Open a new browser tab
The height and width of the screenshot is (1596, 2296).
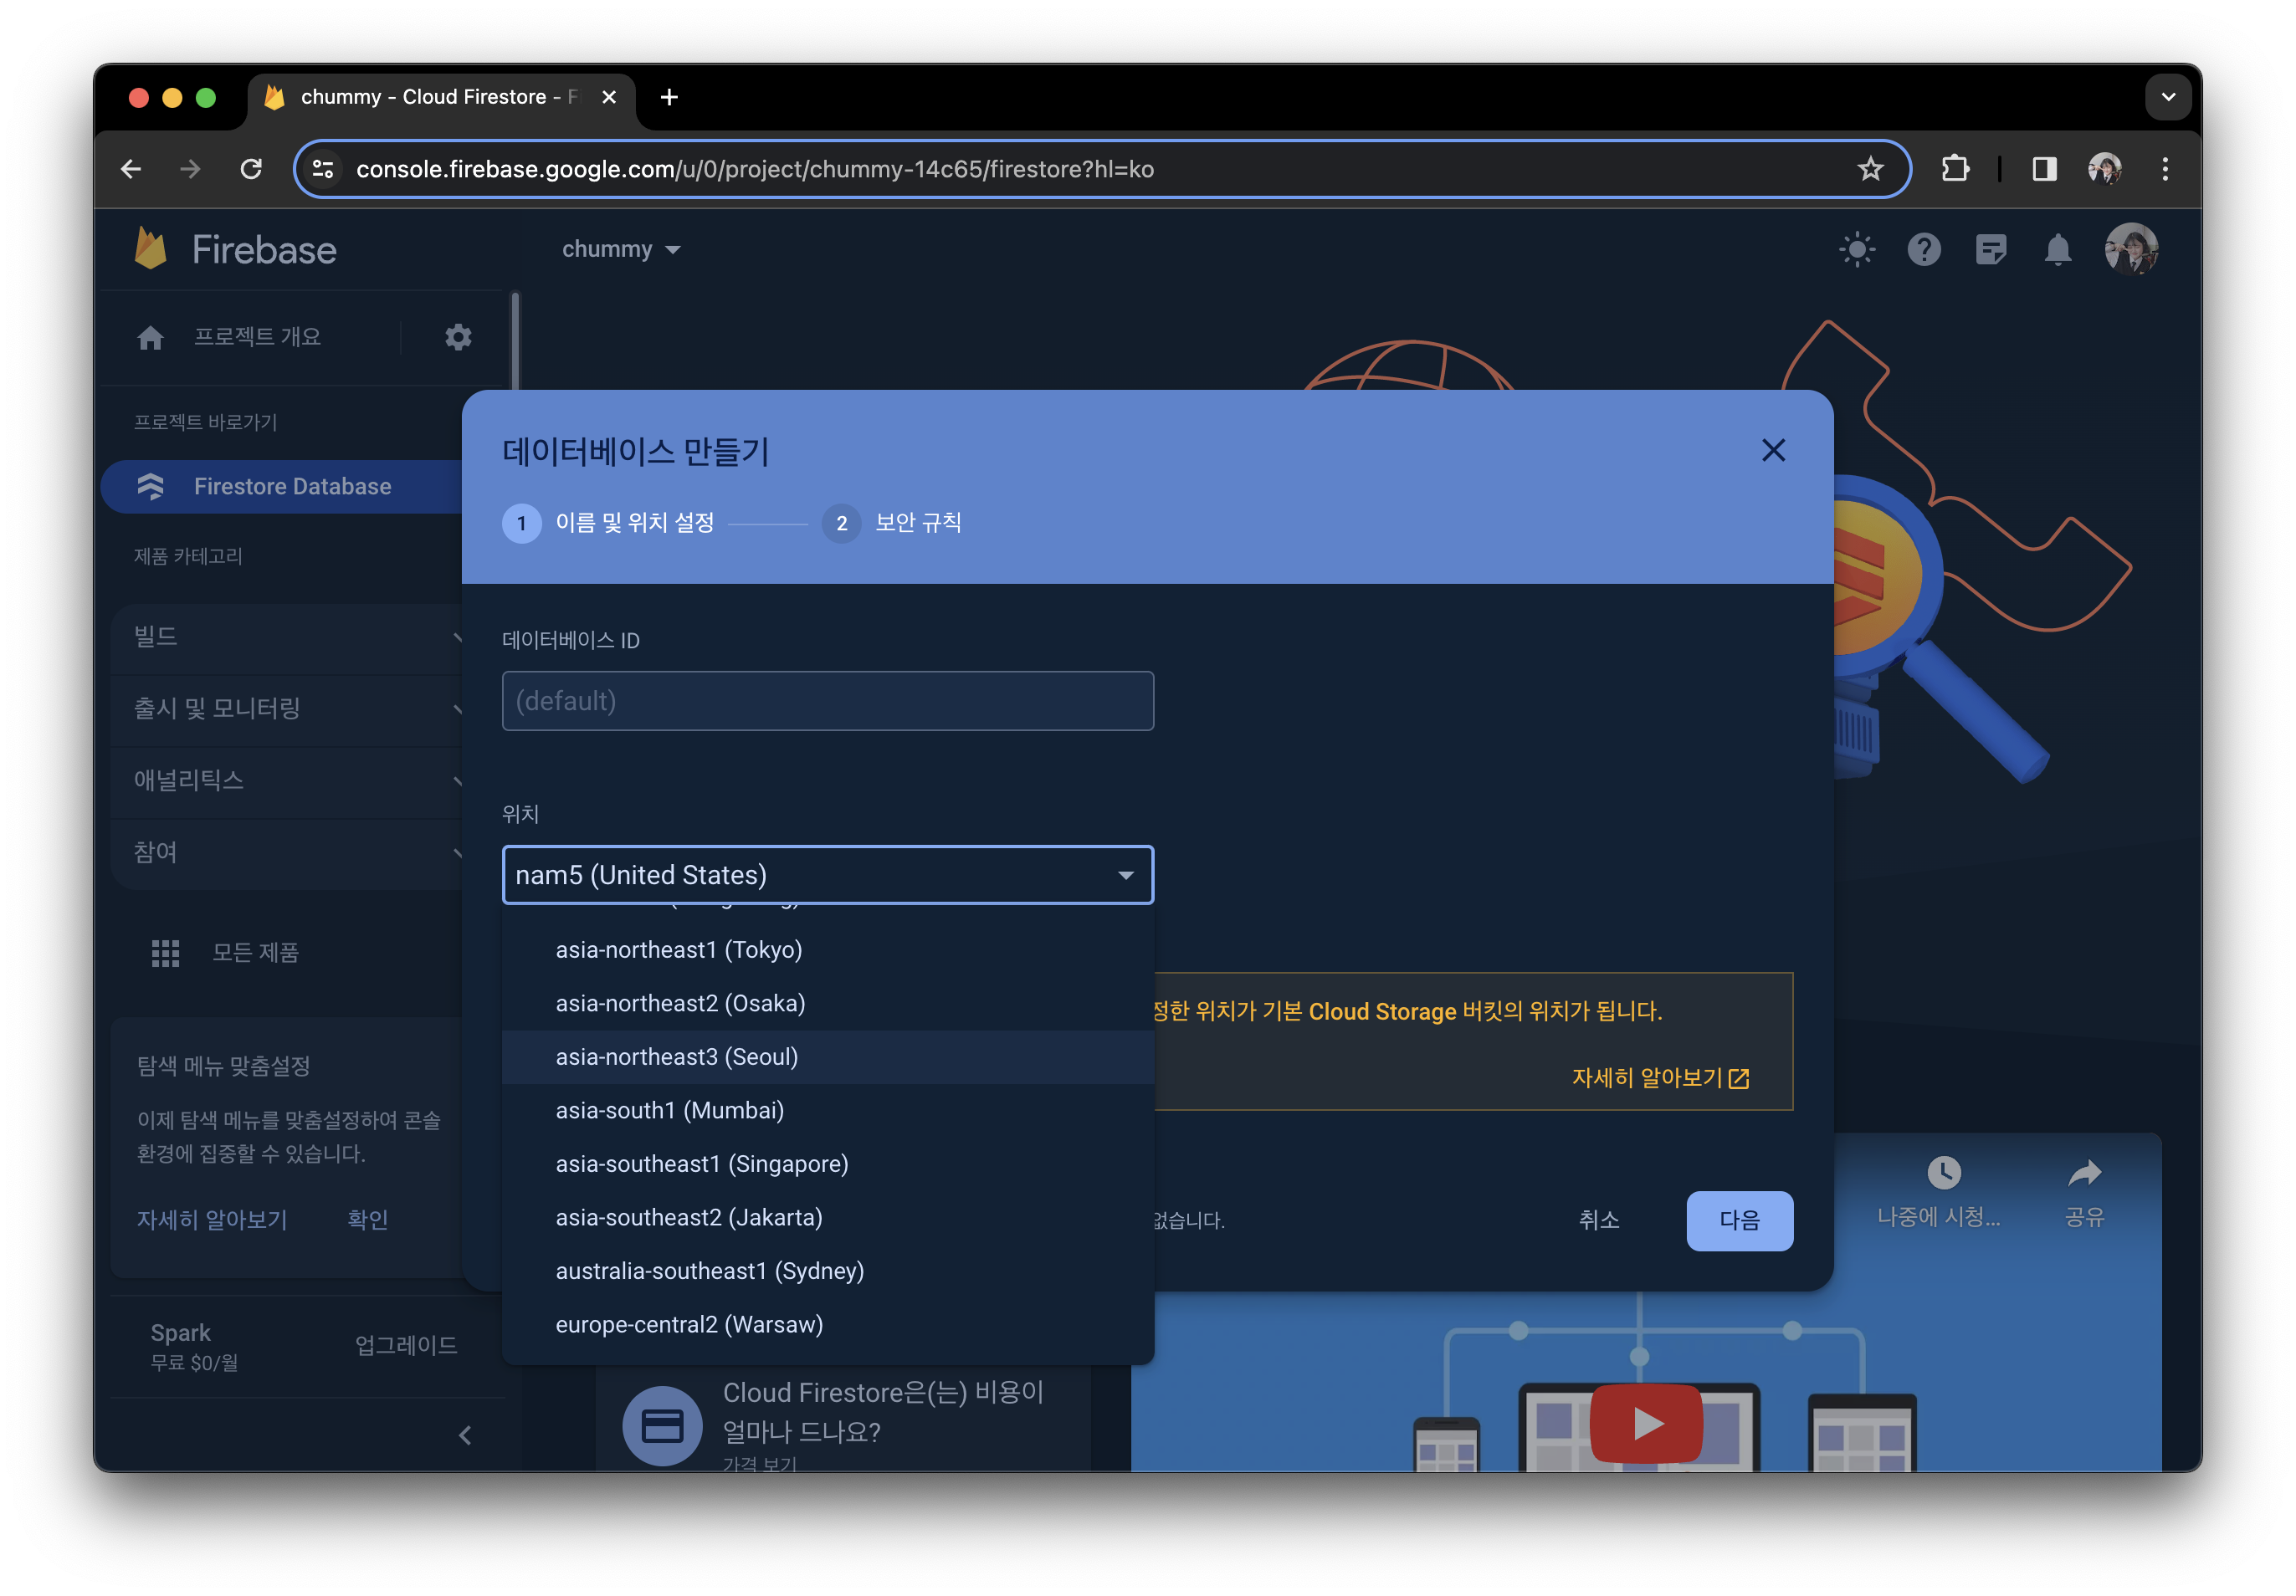tap(669, 97)
